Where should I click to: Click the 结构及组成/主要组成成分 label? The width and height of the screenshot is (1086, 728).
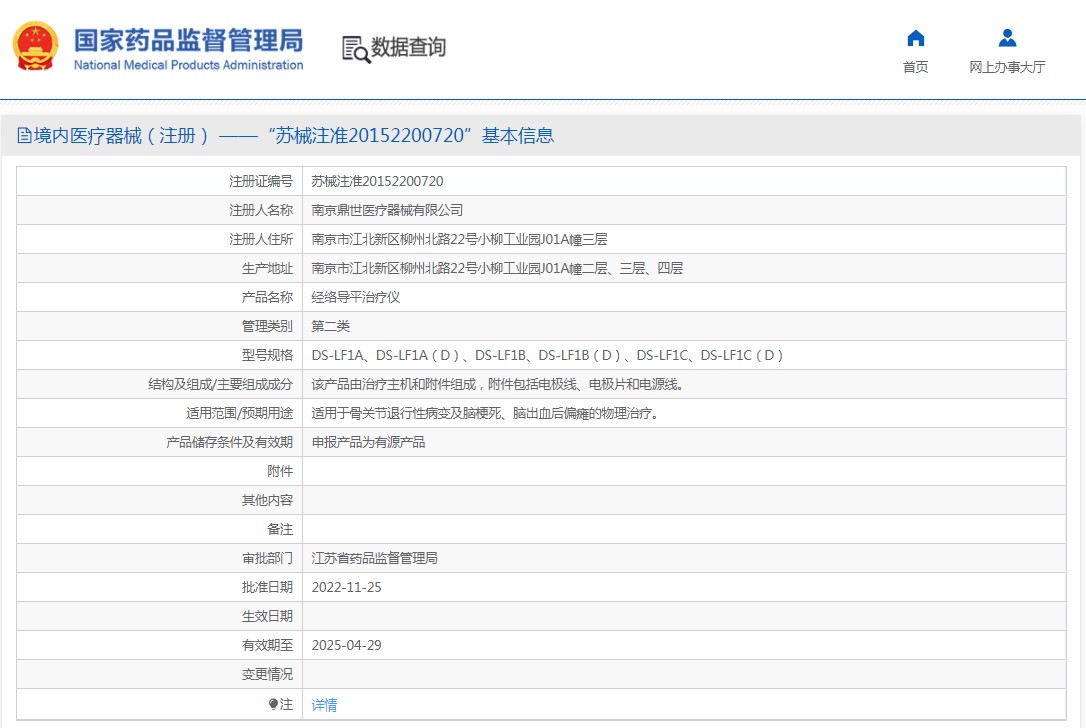click(x=220, y=384)
